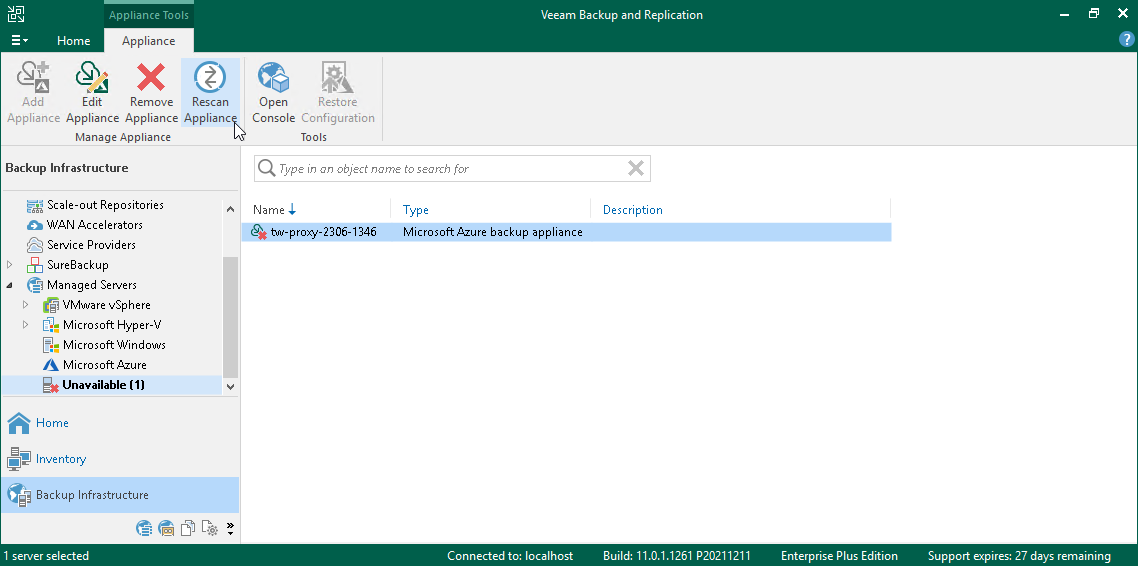Open Console from the Tools group
This screenshot has width=1138, height=566.
pos(274,93)
